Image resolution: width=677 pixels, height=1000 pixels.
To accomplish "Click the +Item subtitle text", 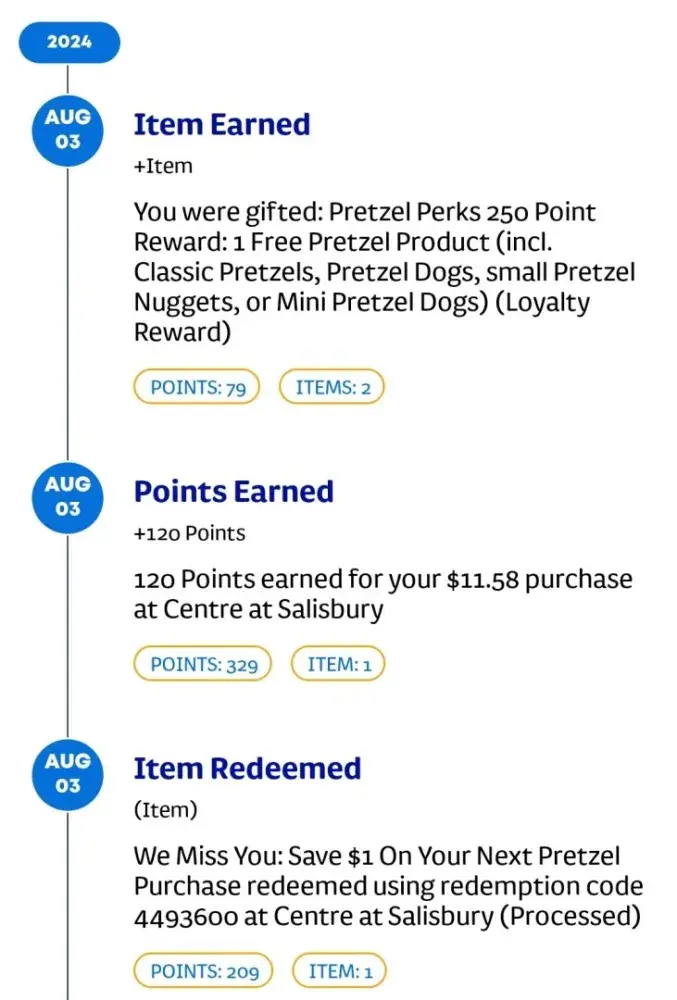I will (x=163, y=167).
